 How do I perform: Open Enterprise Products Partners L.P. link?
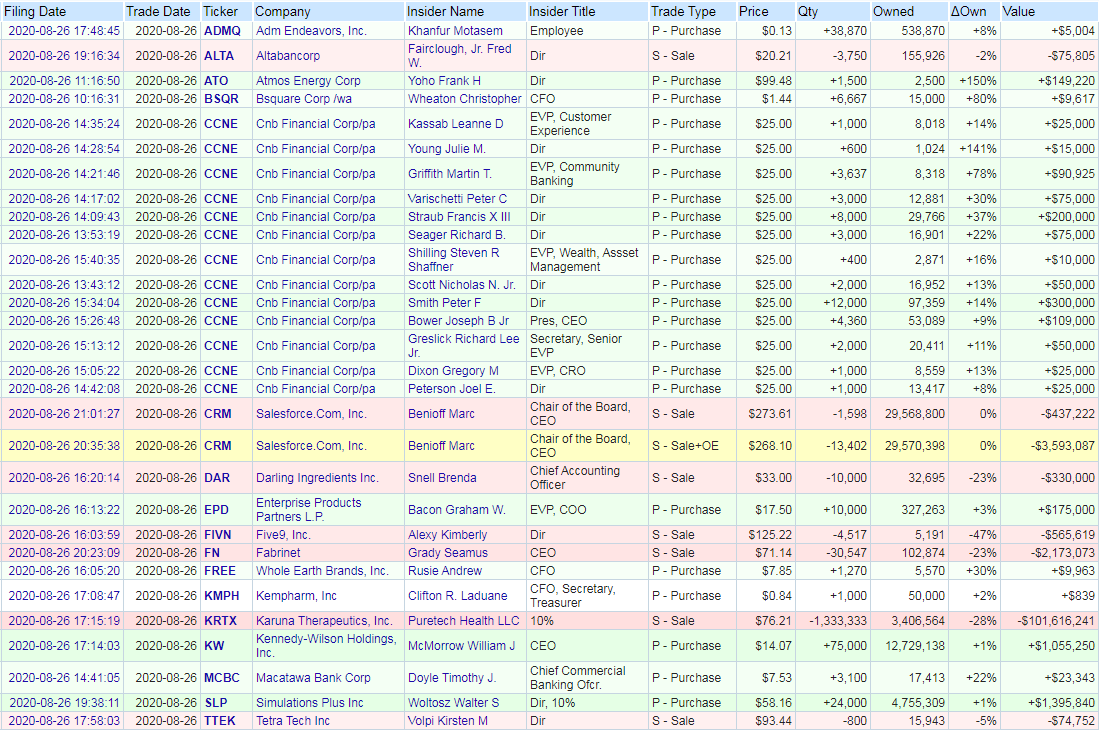[309, 509]
